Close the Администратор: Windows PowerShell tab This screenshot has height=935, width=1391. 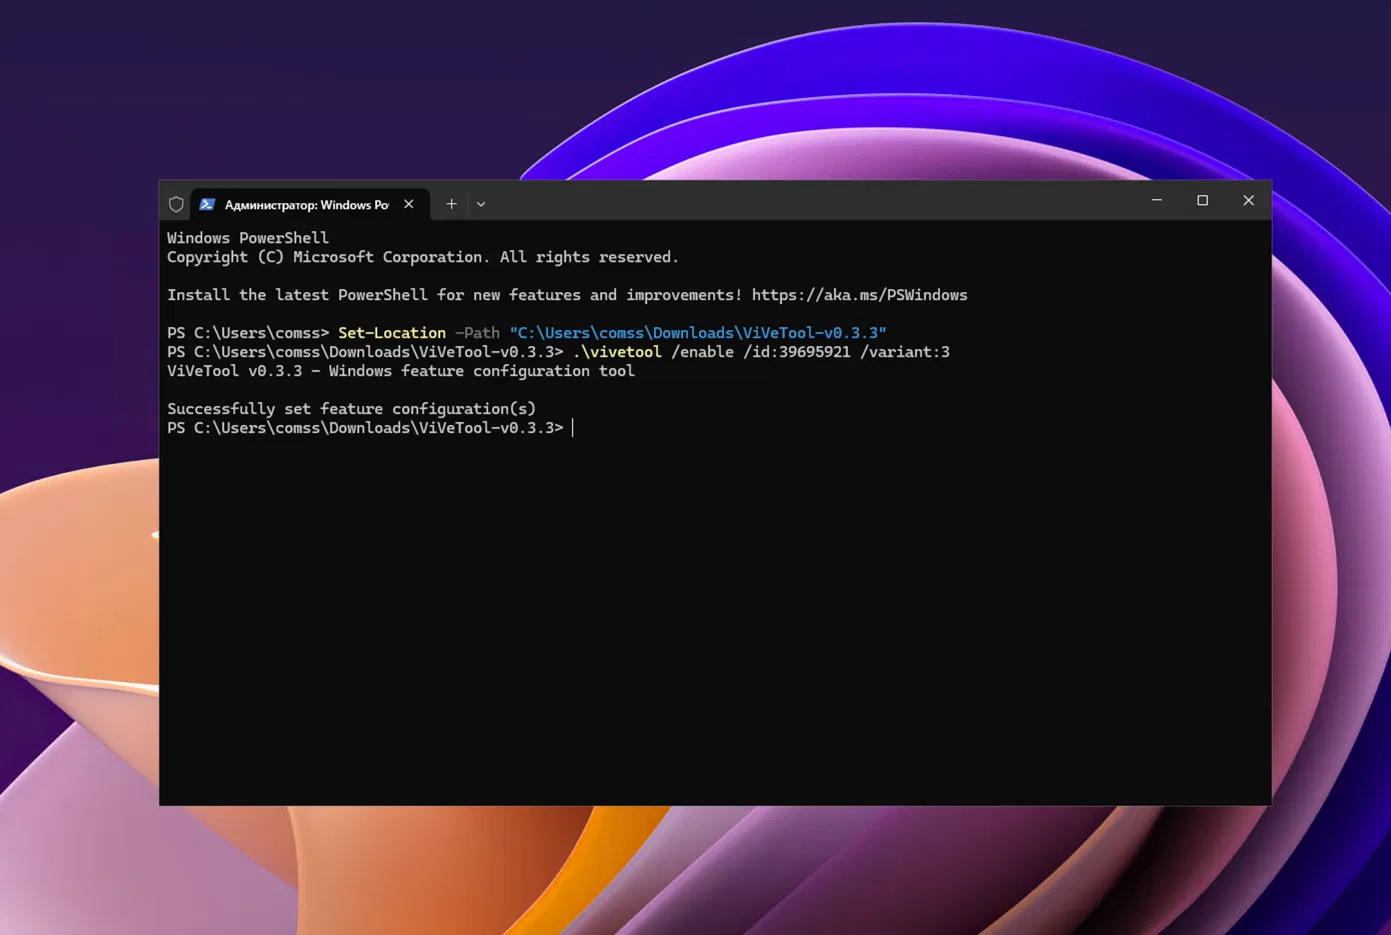(x=409, y=204)
